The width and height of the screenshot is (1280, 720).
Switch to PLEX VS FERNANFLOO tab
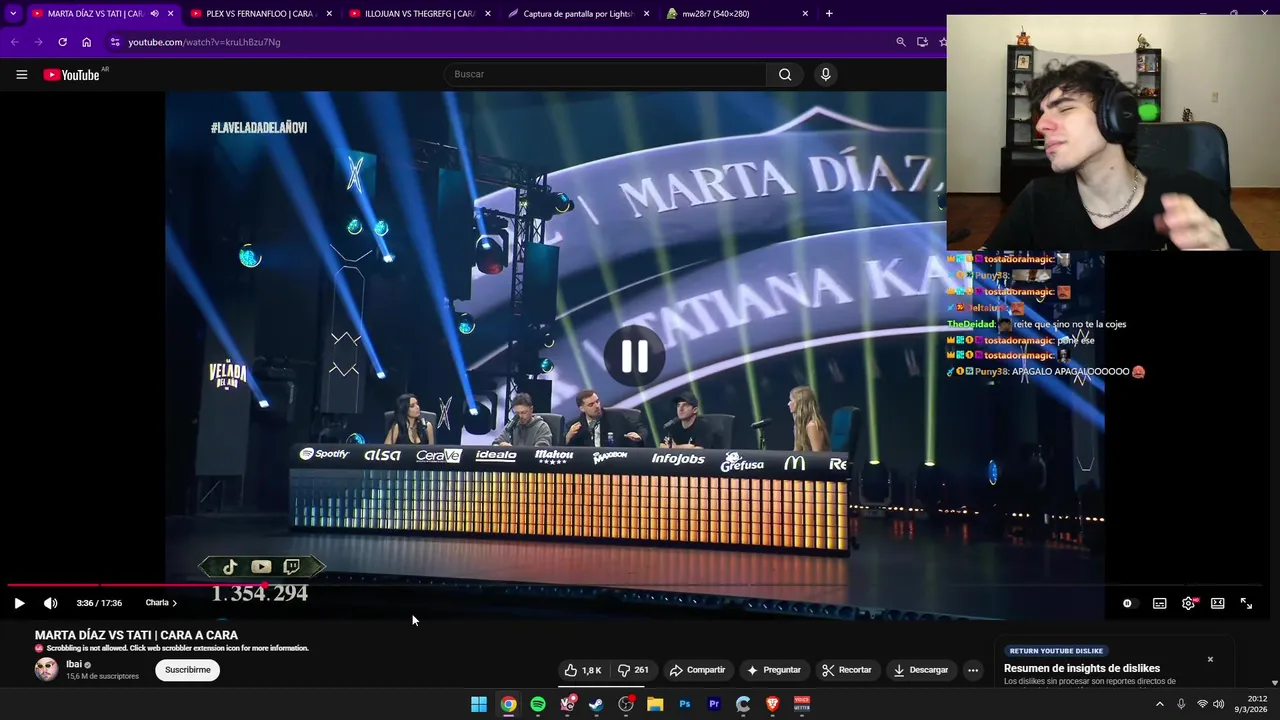[260, 14]
